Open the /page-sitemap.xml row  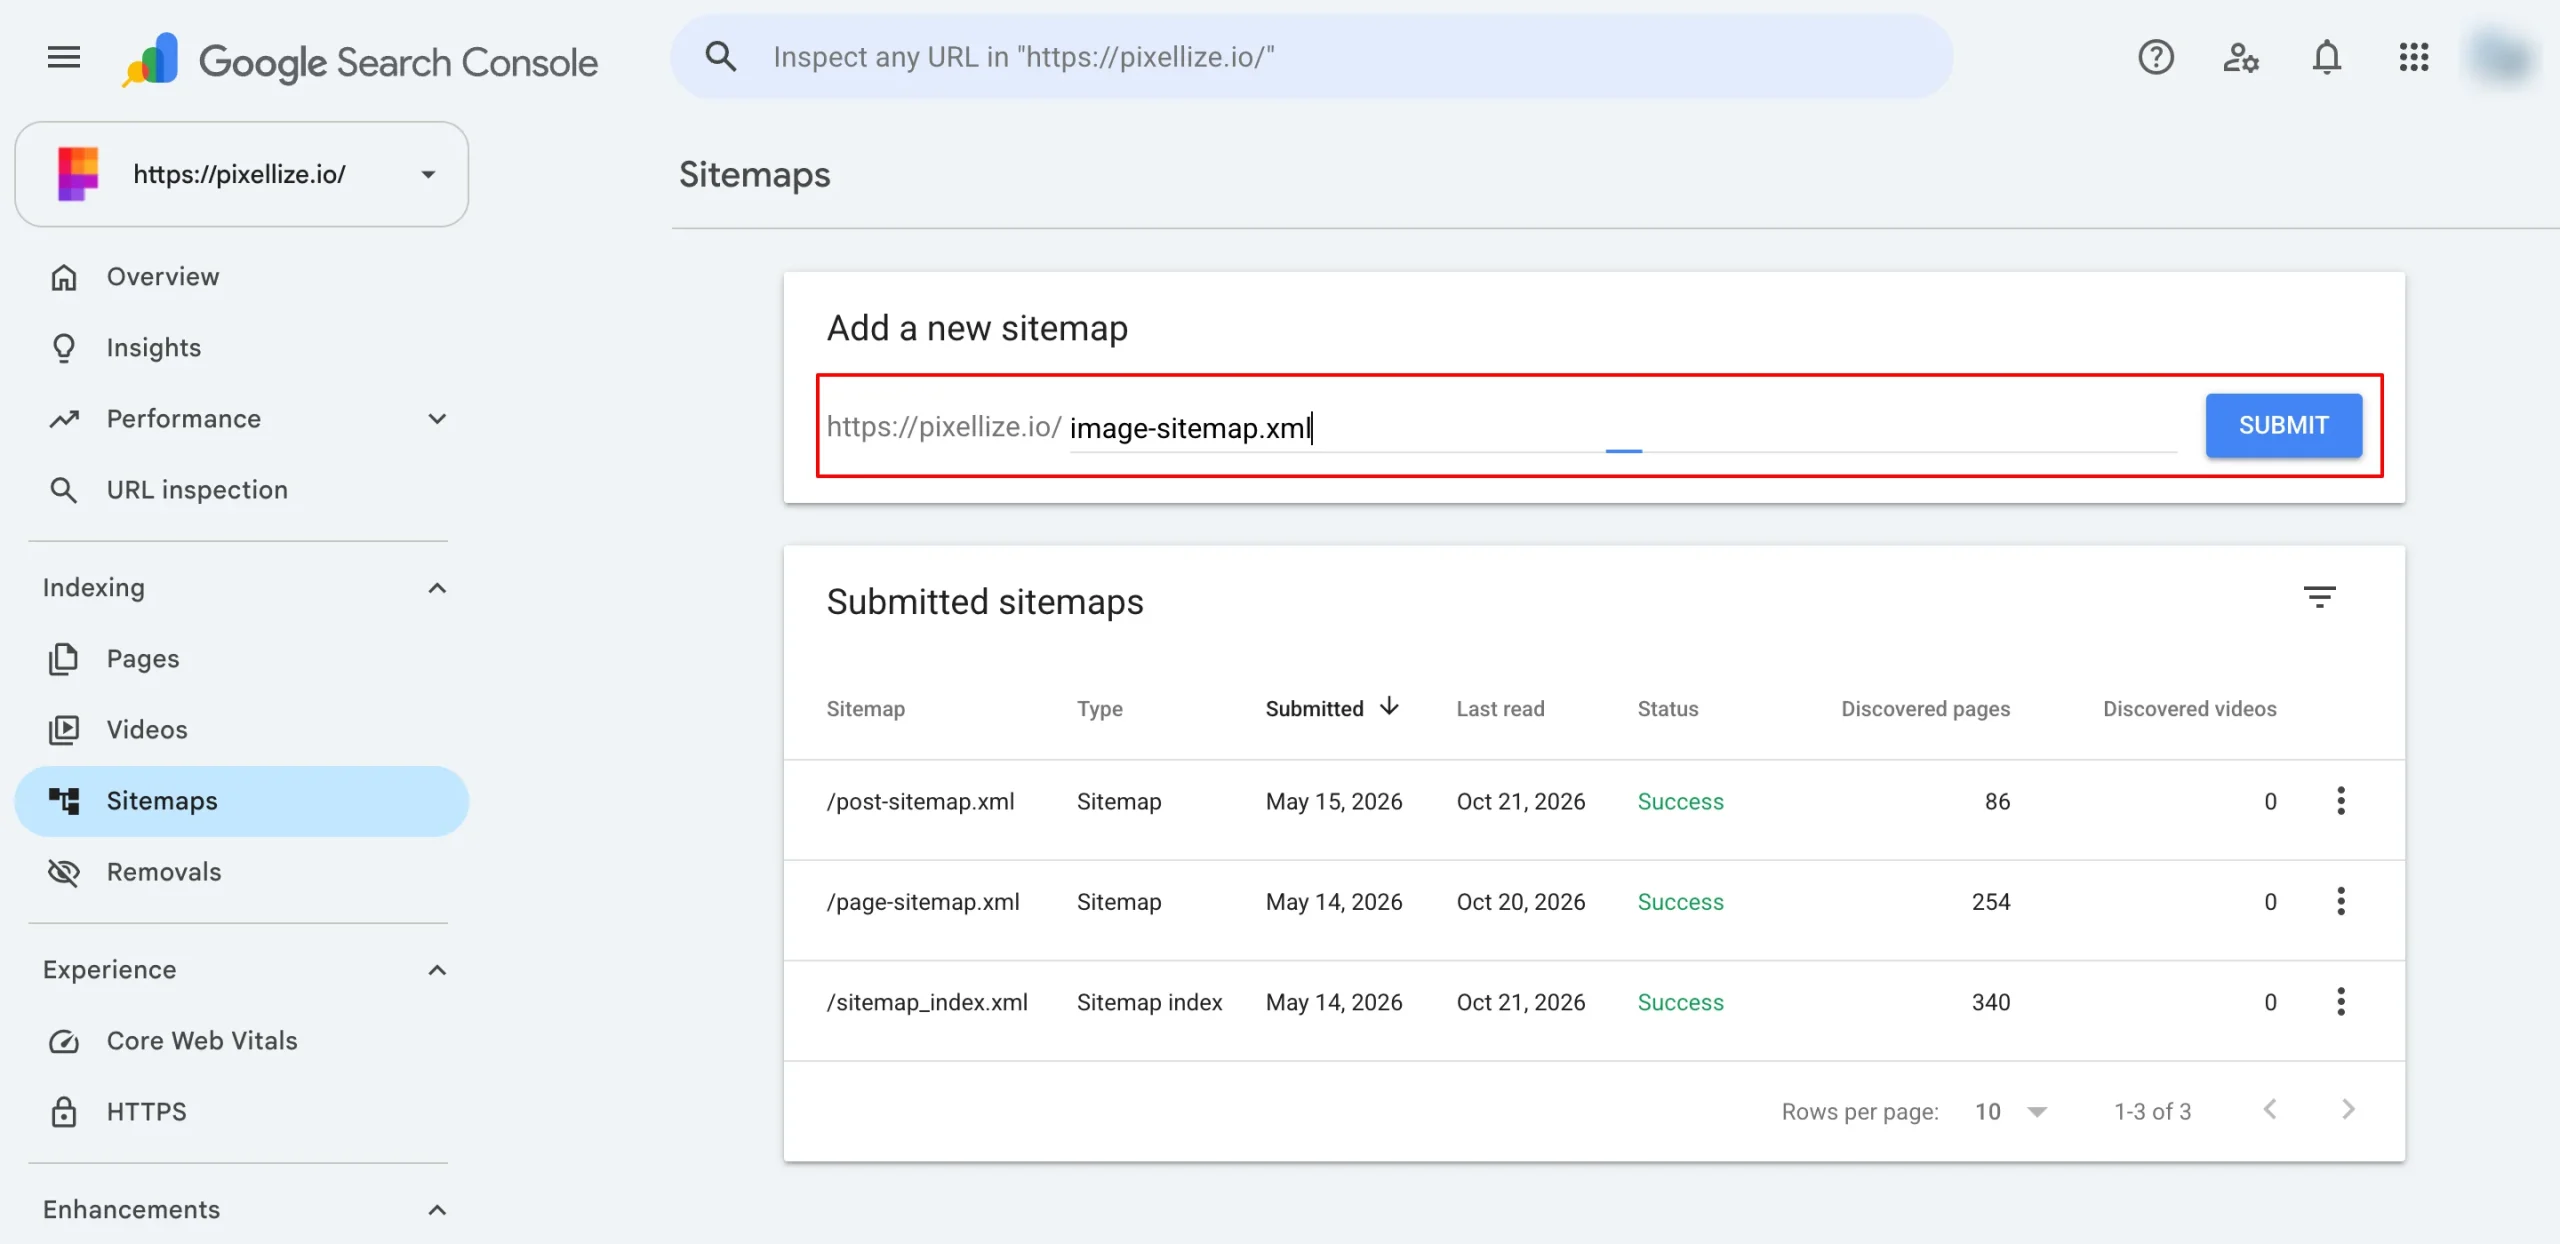(x=1594, y=910)
